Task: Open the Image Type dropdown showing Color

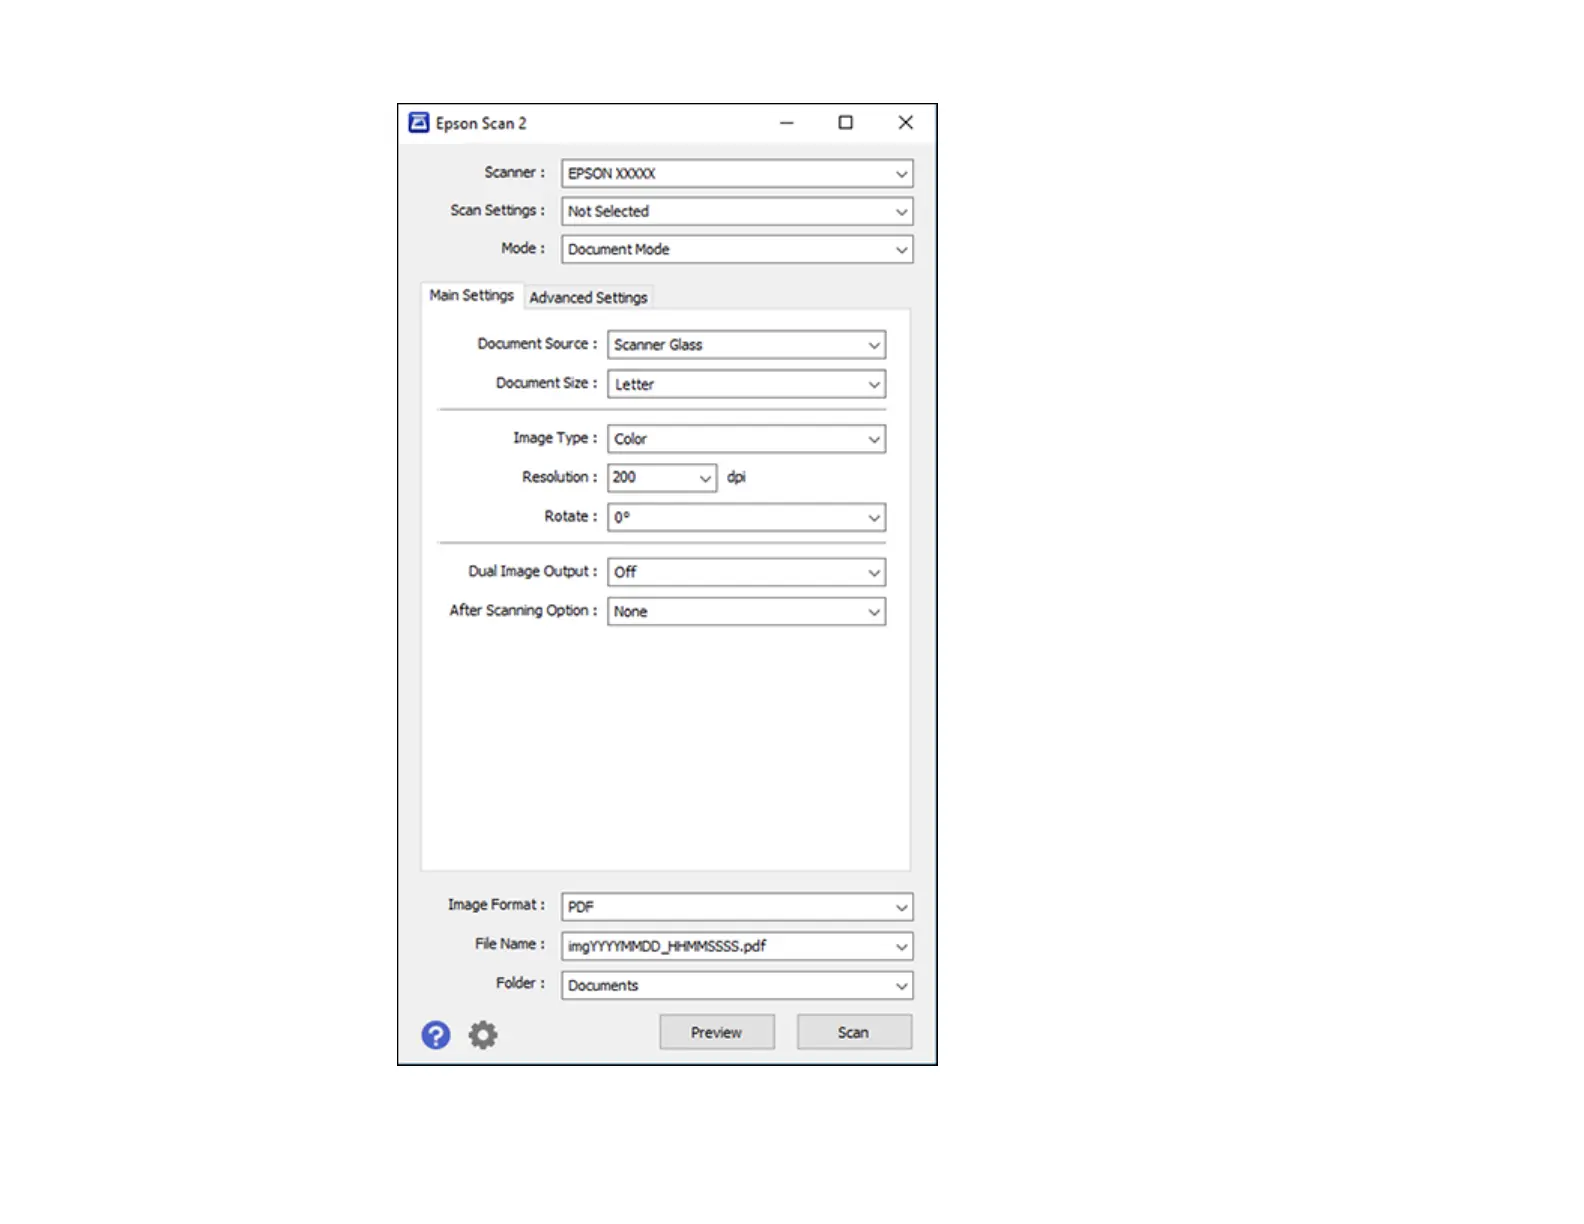Action: coord(746,439)
